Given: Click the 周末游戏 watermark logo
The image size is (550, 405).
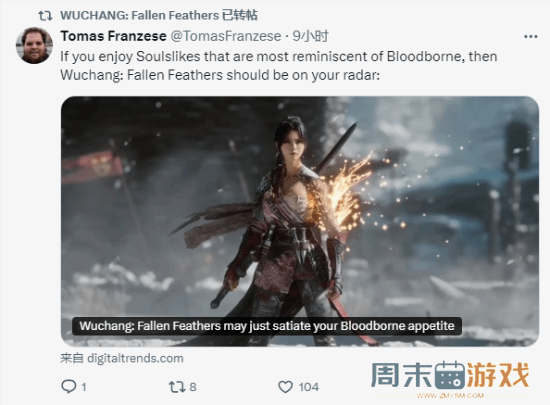Looking at the screenshot, I should point(450,376).
